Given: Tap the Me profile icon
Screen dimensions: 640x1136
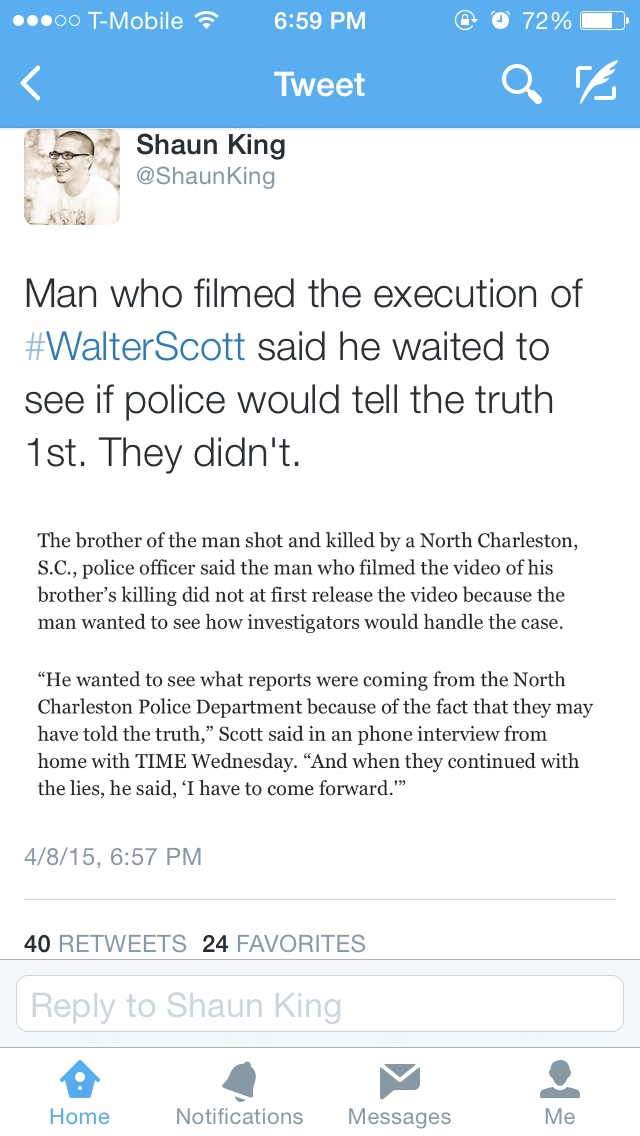Looking at the screenshot, I should (559, 1081).
